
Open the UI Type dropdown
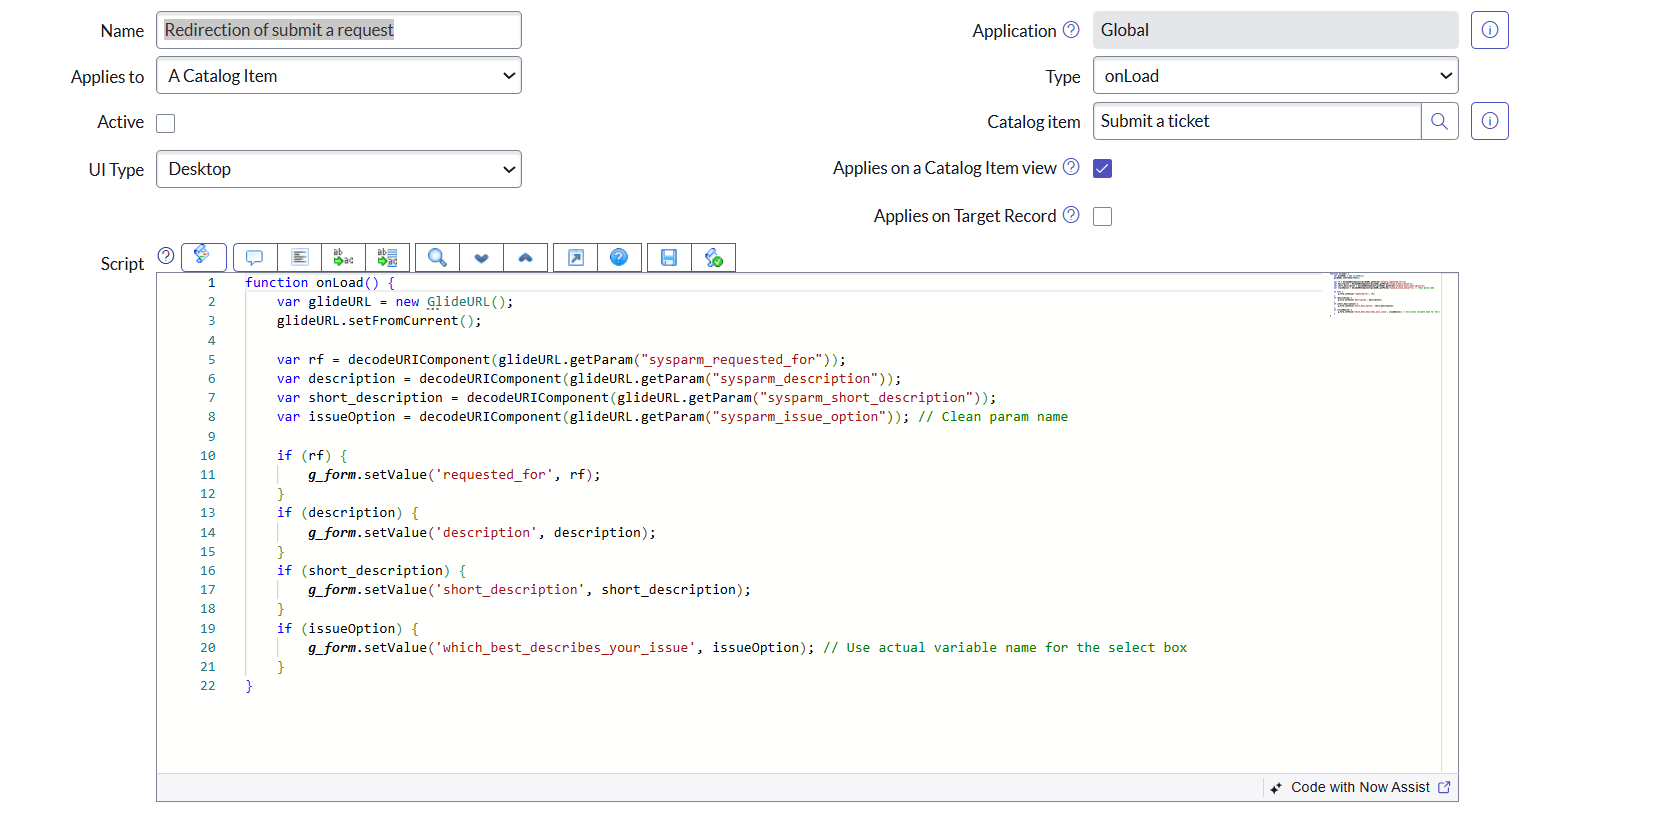point(339,169)
